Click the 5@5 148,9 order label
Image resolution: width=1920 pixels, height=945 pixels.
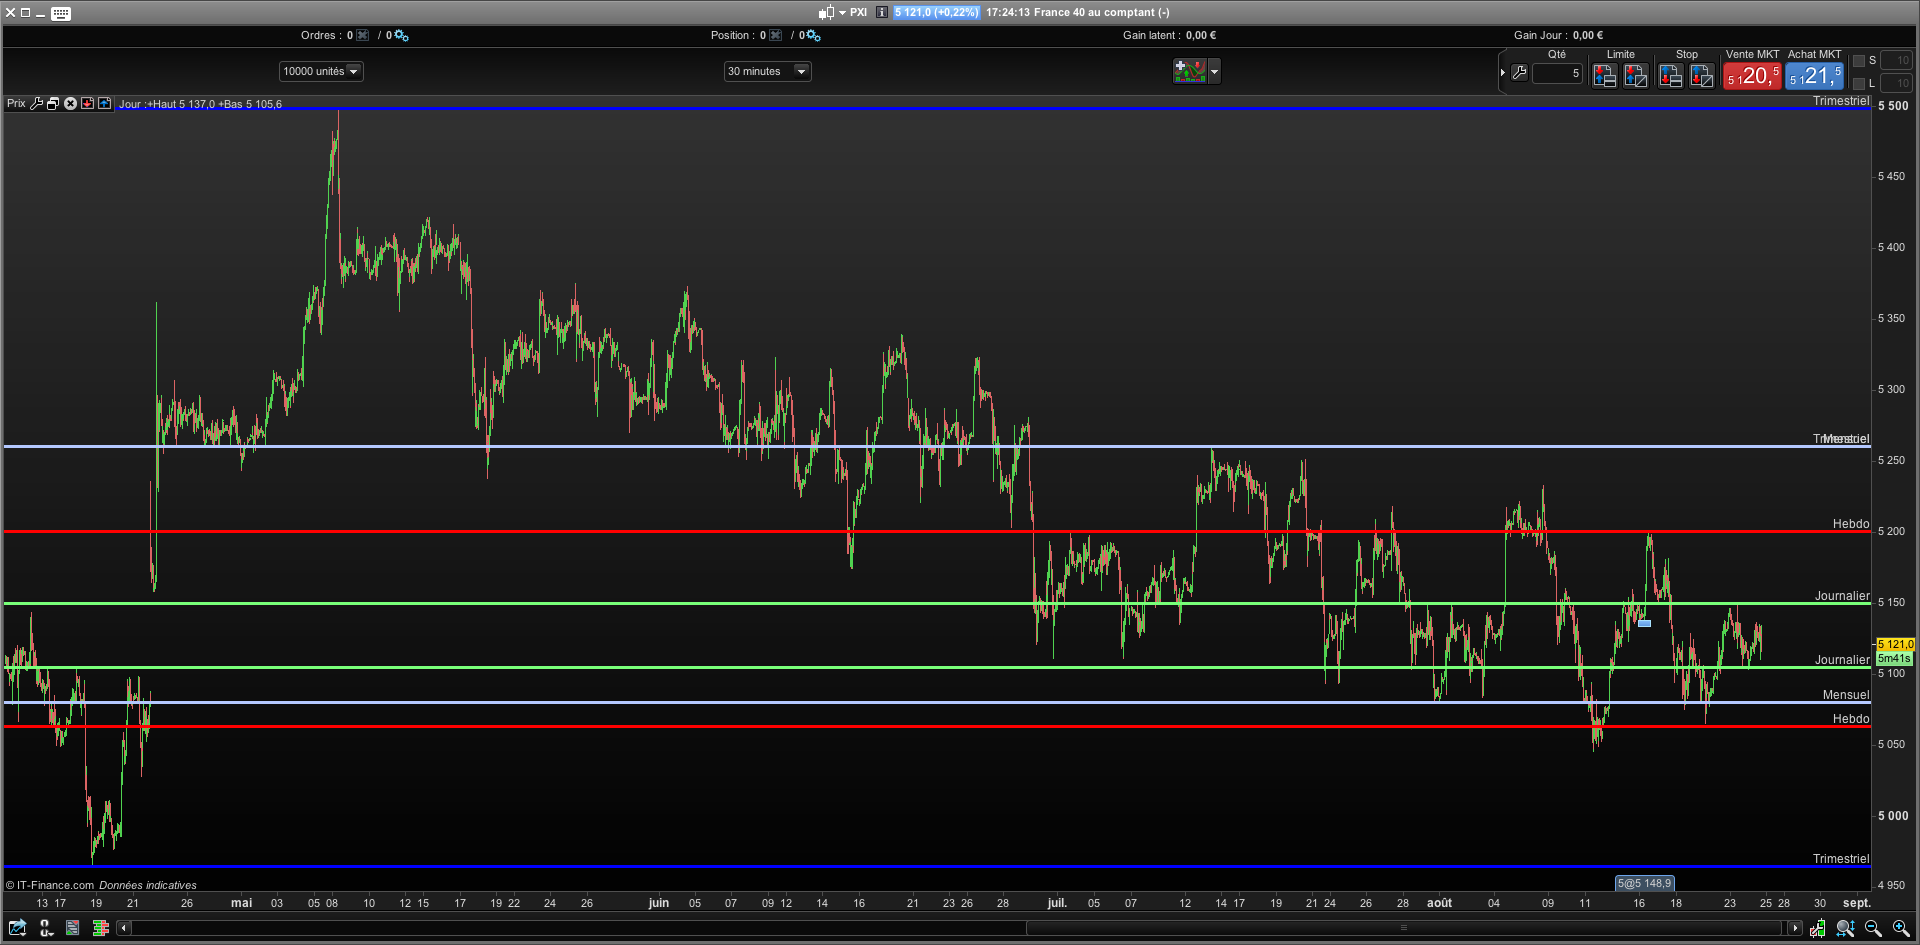[x=1645, y=883]
